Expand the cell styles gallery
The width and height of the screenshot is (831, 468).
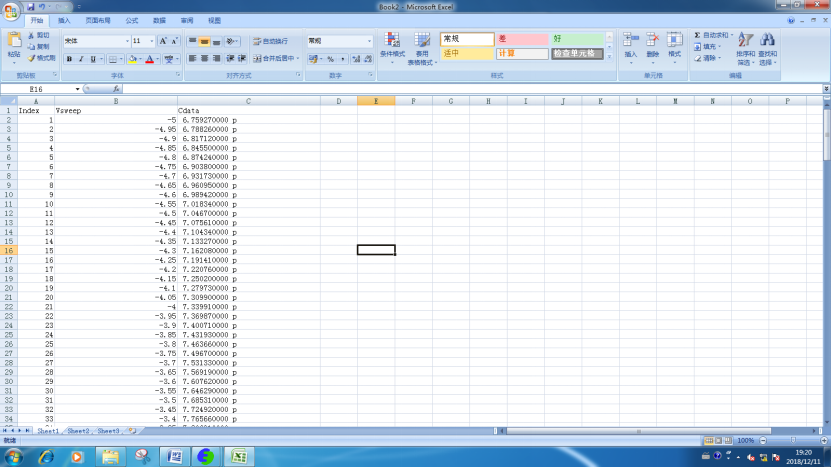609,57
